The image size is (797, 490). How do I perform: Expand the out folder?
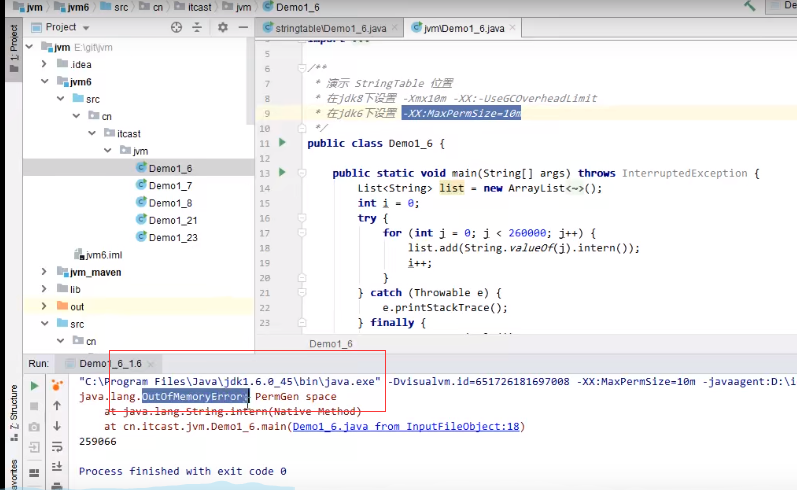44,307
